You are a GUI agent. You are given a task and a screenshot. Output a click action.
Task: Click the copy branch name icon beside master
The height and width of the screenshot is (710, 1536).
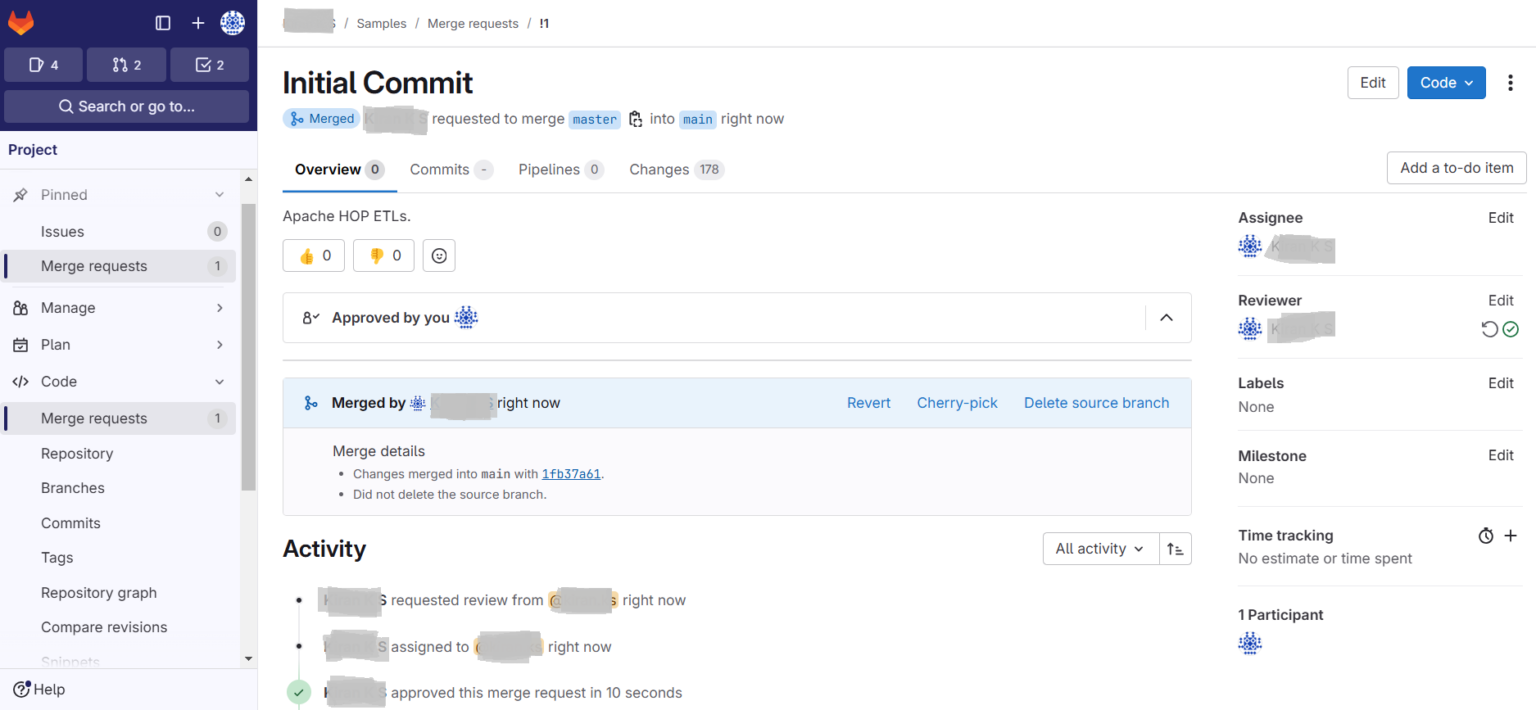click(636, 118)
